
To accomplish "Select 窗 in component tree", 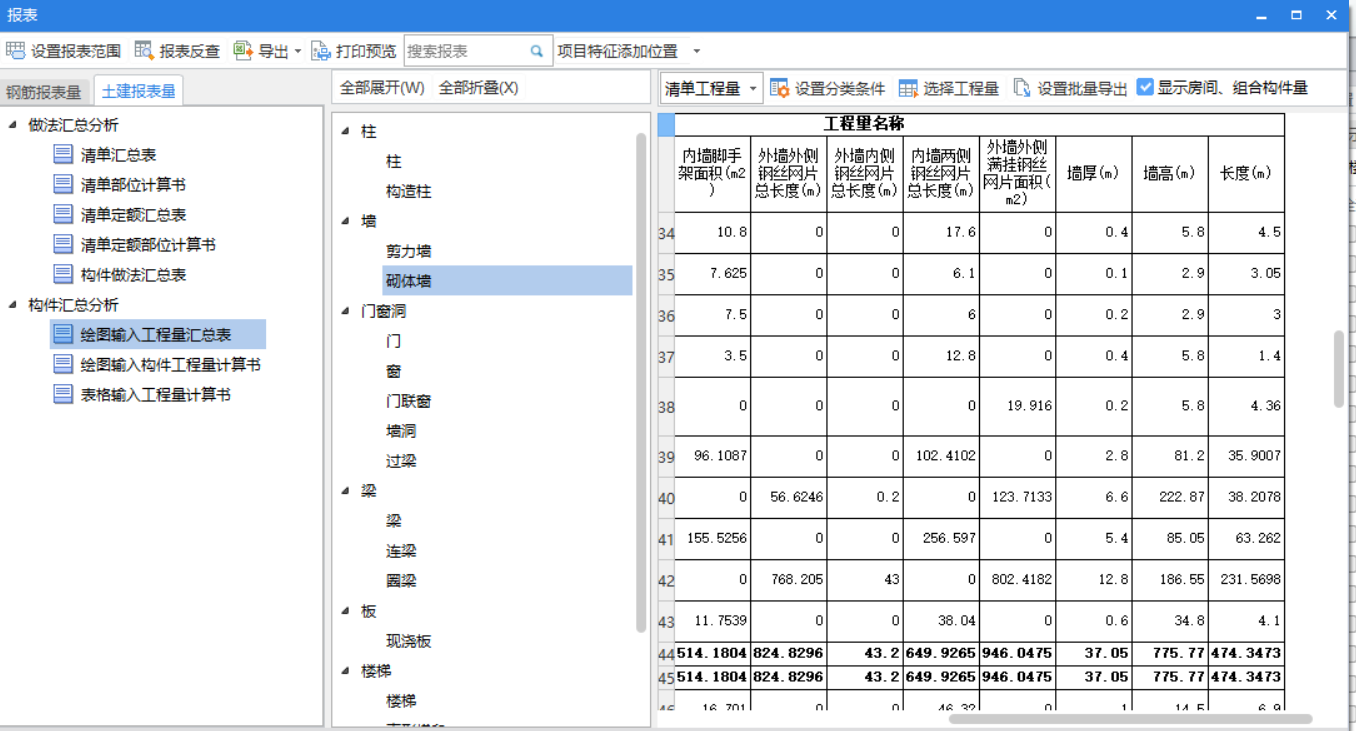I will point(393,371).
